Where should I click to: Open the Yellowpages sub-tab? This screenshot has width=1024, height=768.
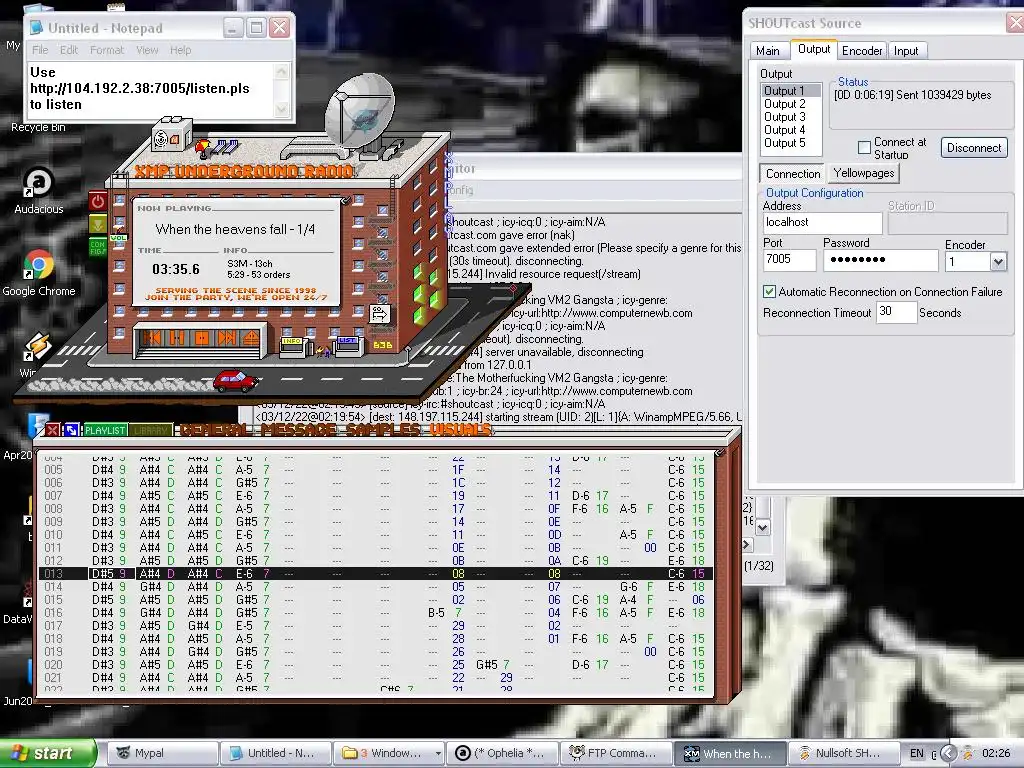click(x=863, y=173)
